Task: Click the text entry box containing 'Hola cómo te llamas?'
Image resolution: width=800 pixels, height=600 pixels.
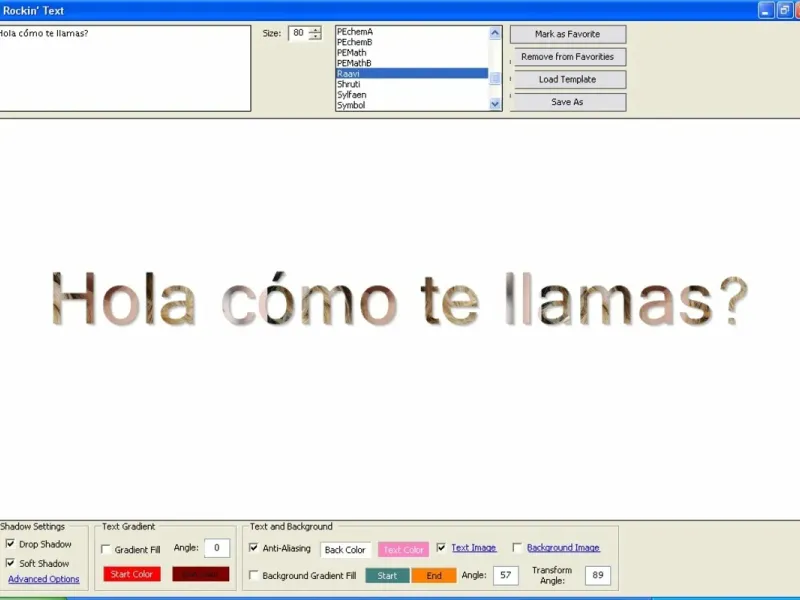Action: 125,68
